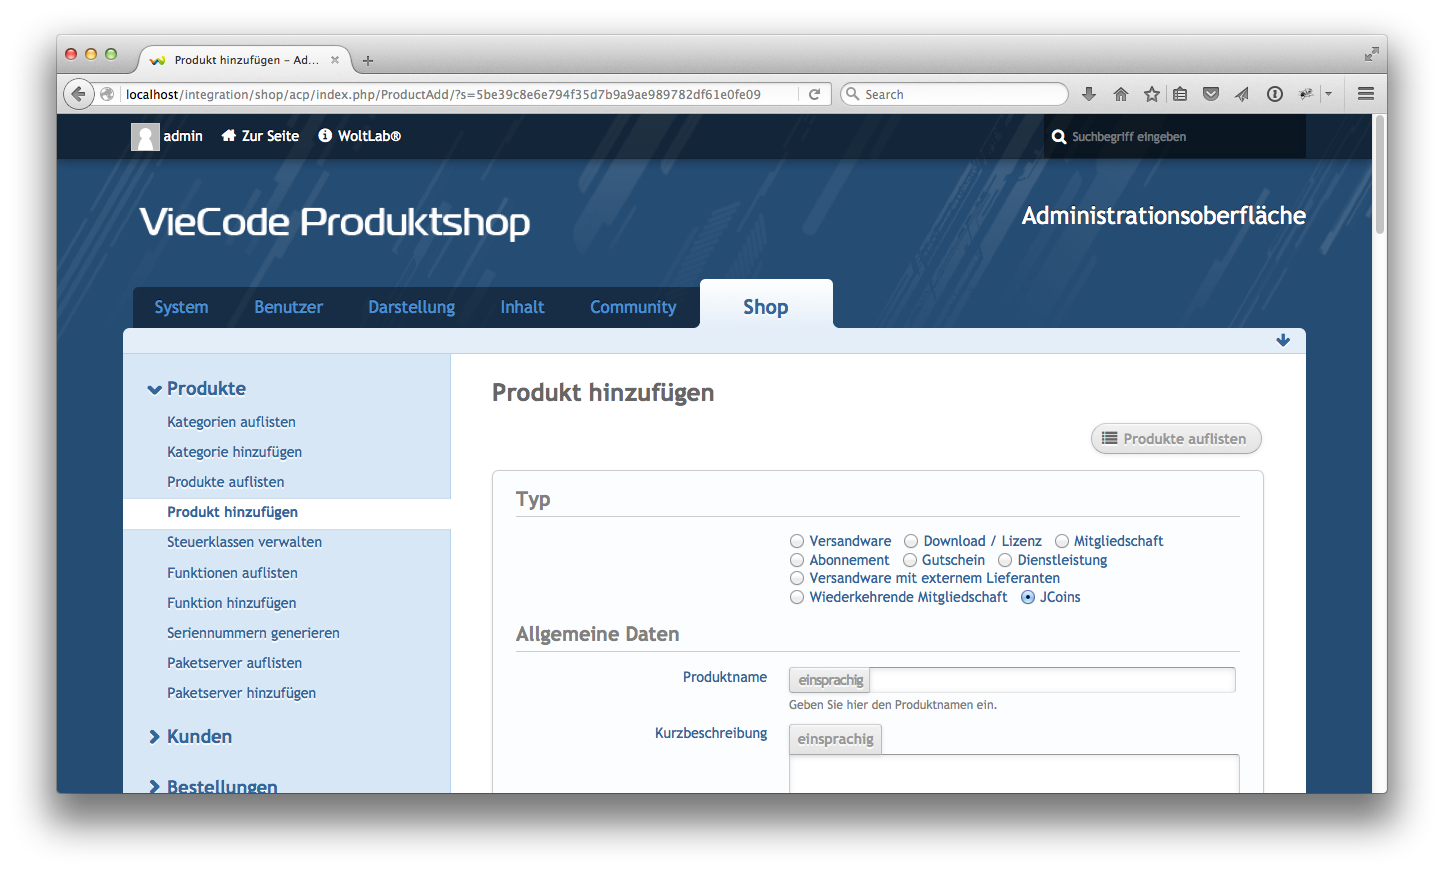Open the Community tab
This screenshot has width=1444, height=872.
633,307
